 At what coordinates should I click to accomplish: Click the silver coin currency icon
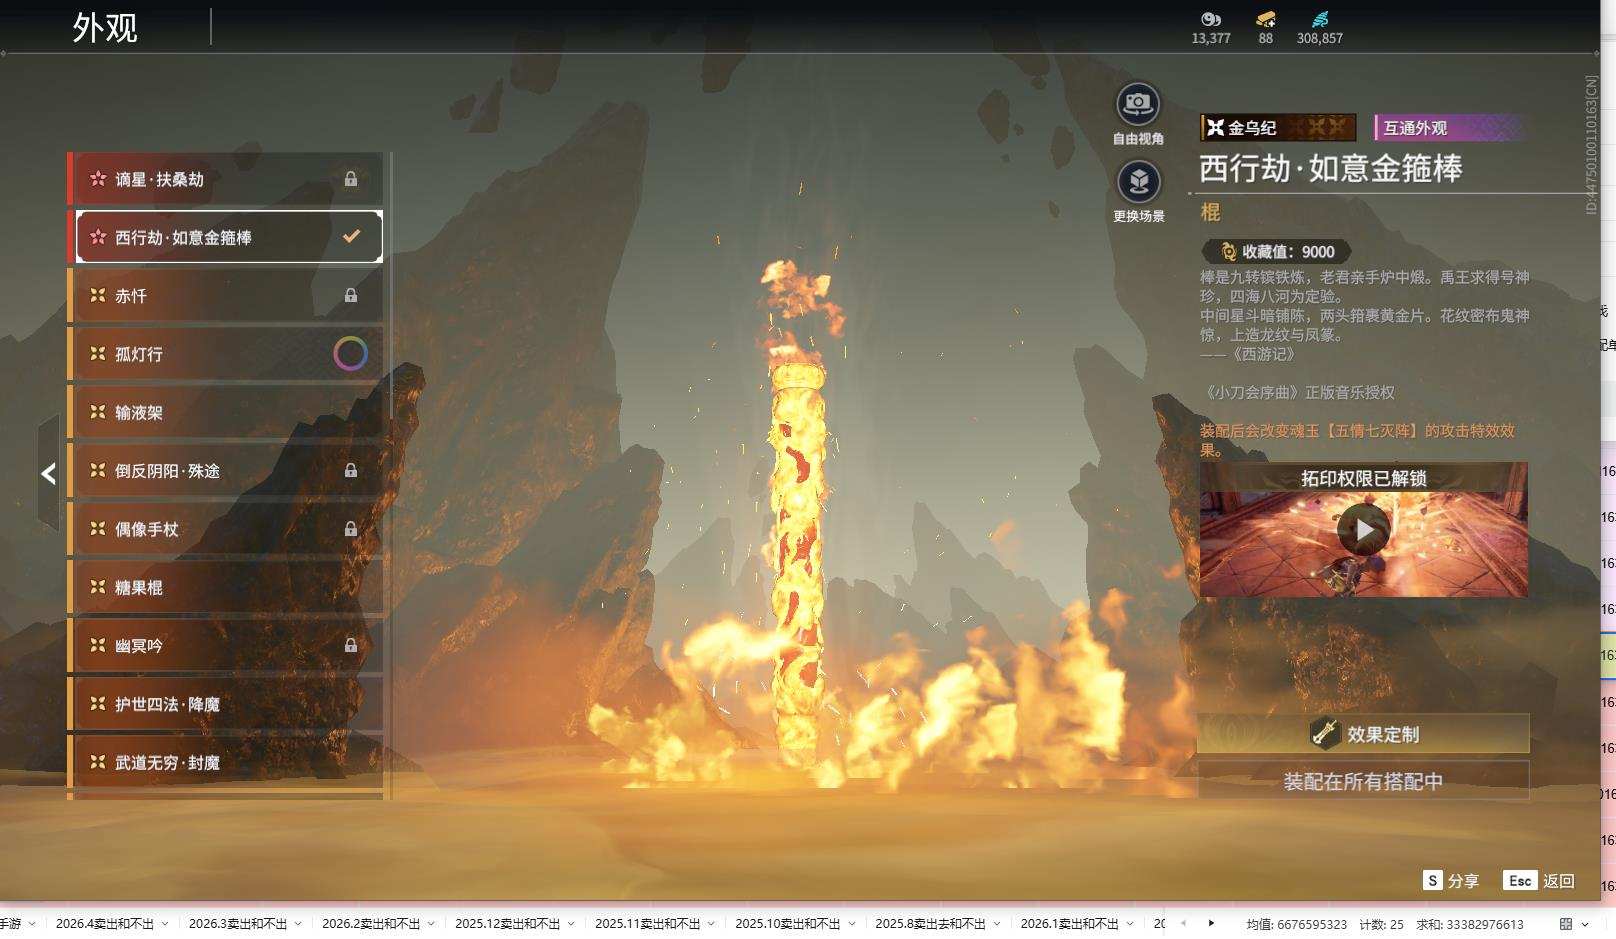(1210, 19)
